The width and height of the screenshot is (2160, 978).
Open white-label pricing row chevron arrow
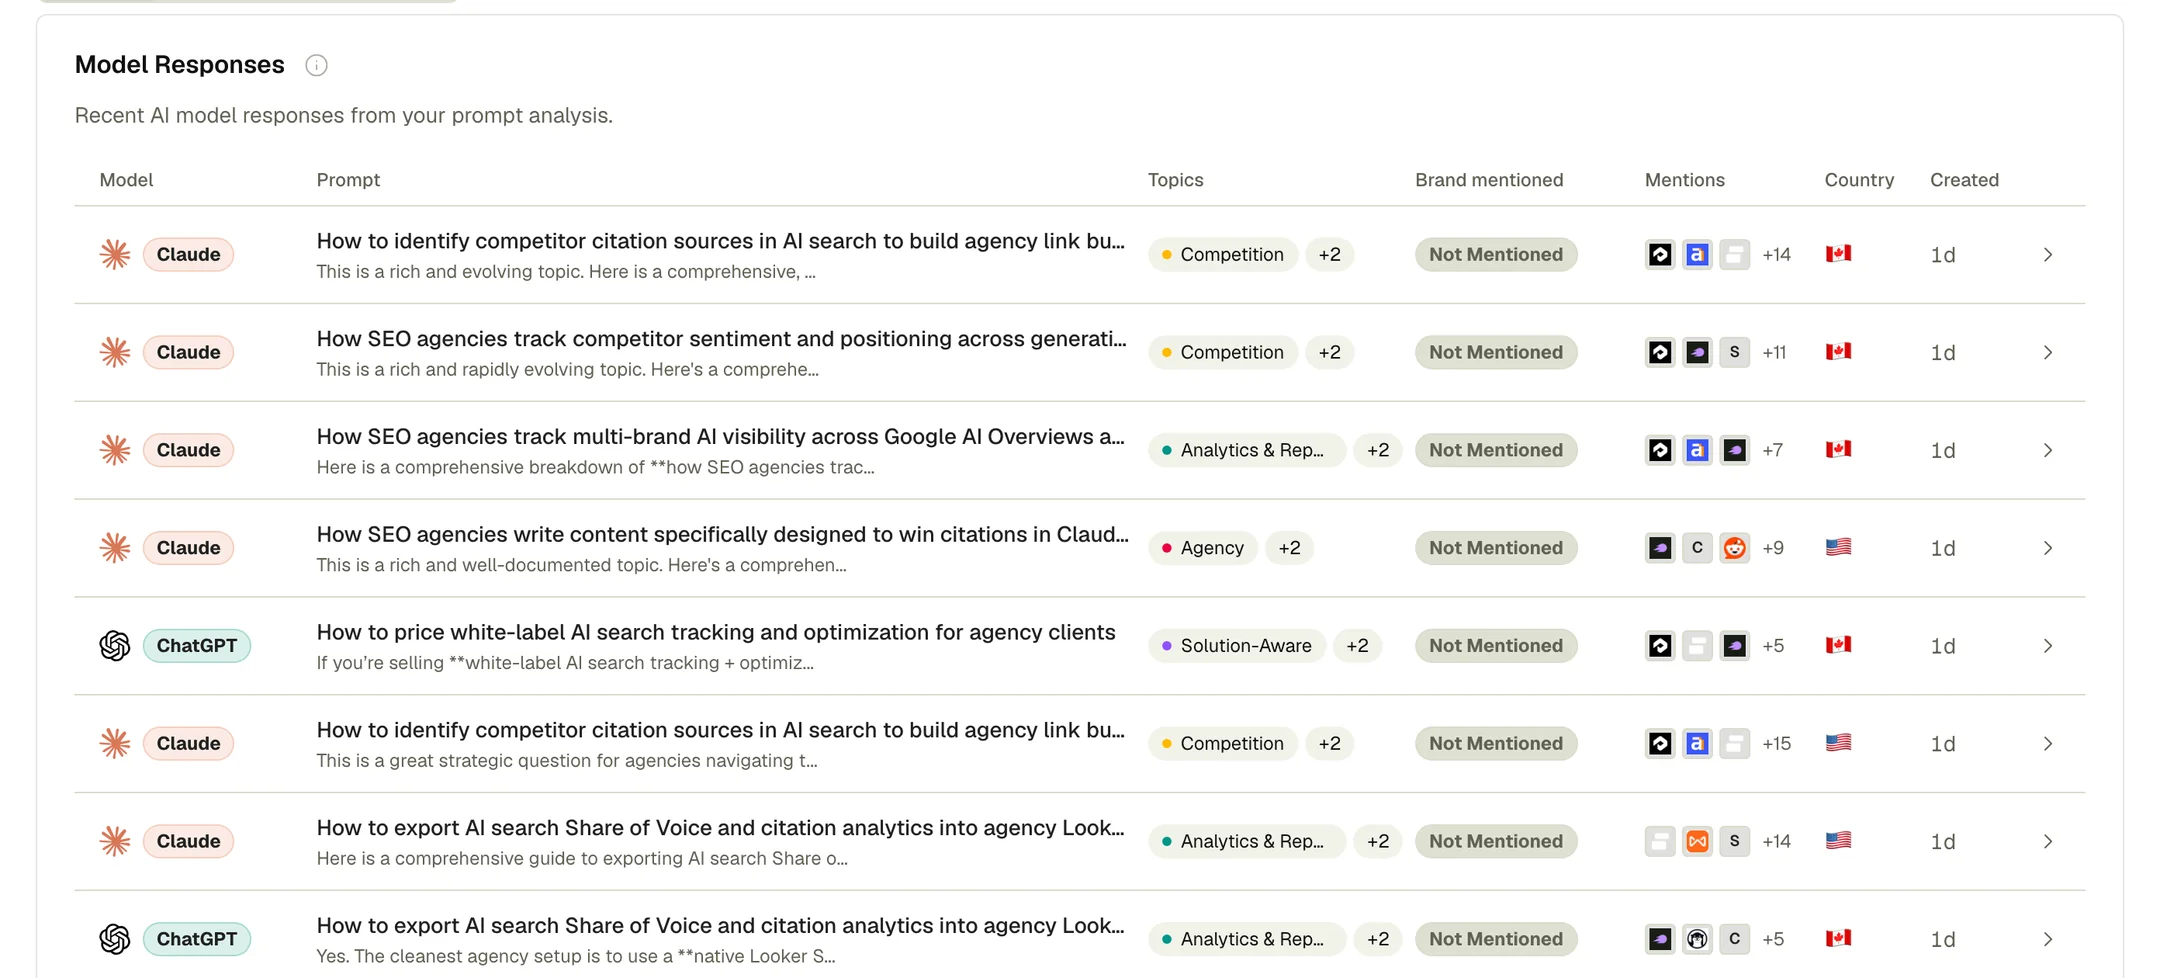(2048, 646)
